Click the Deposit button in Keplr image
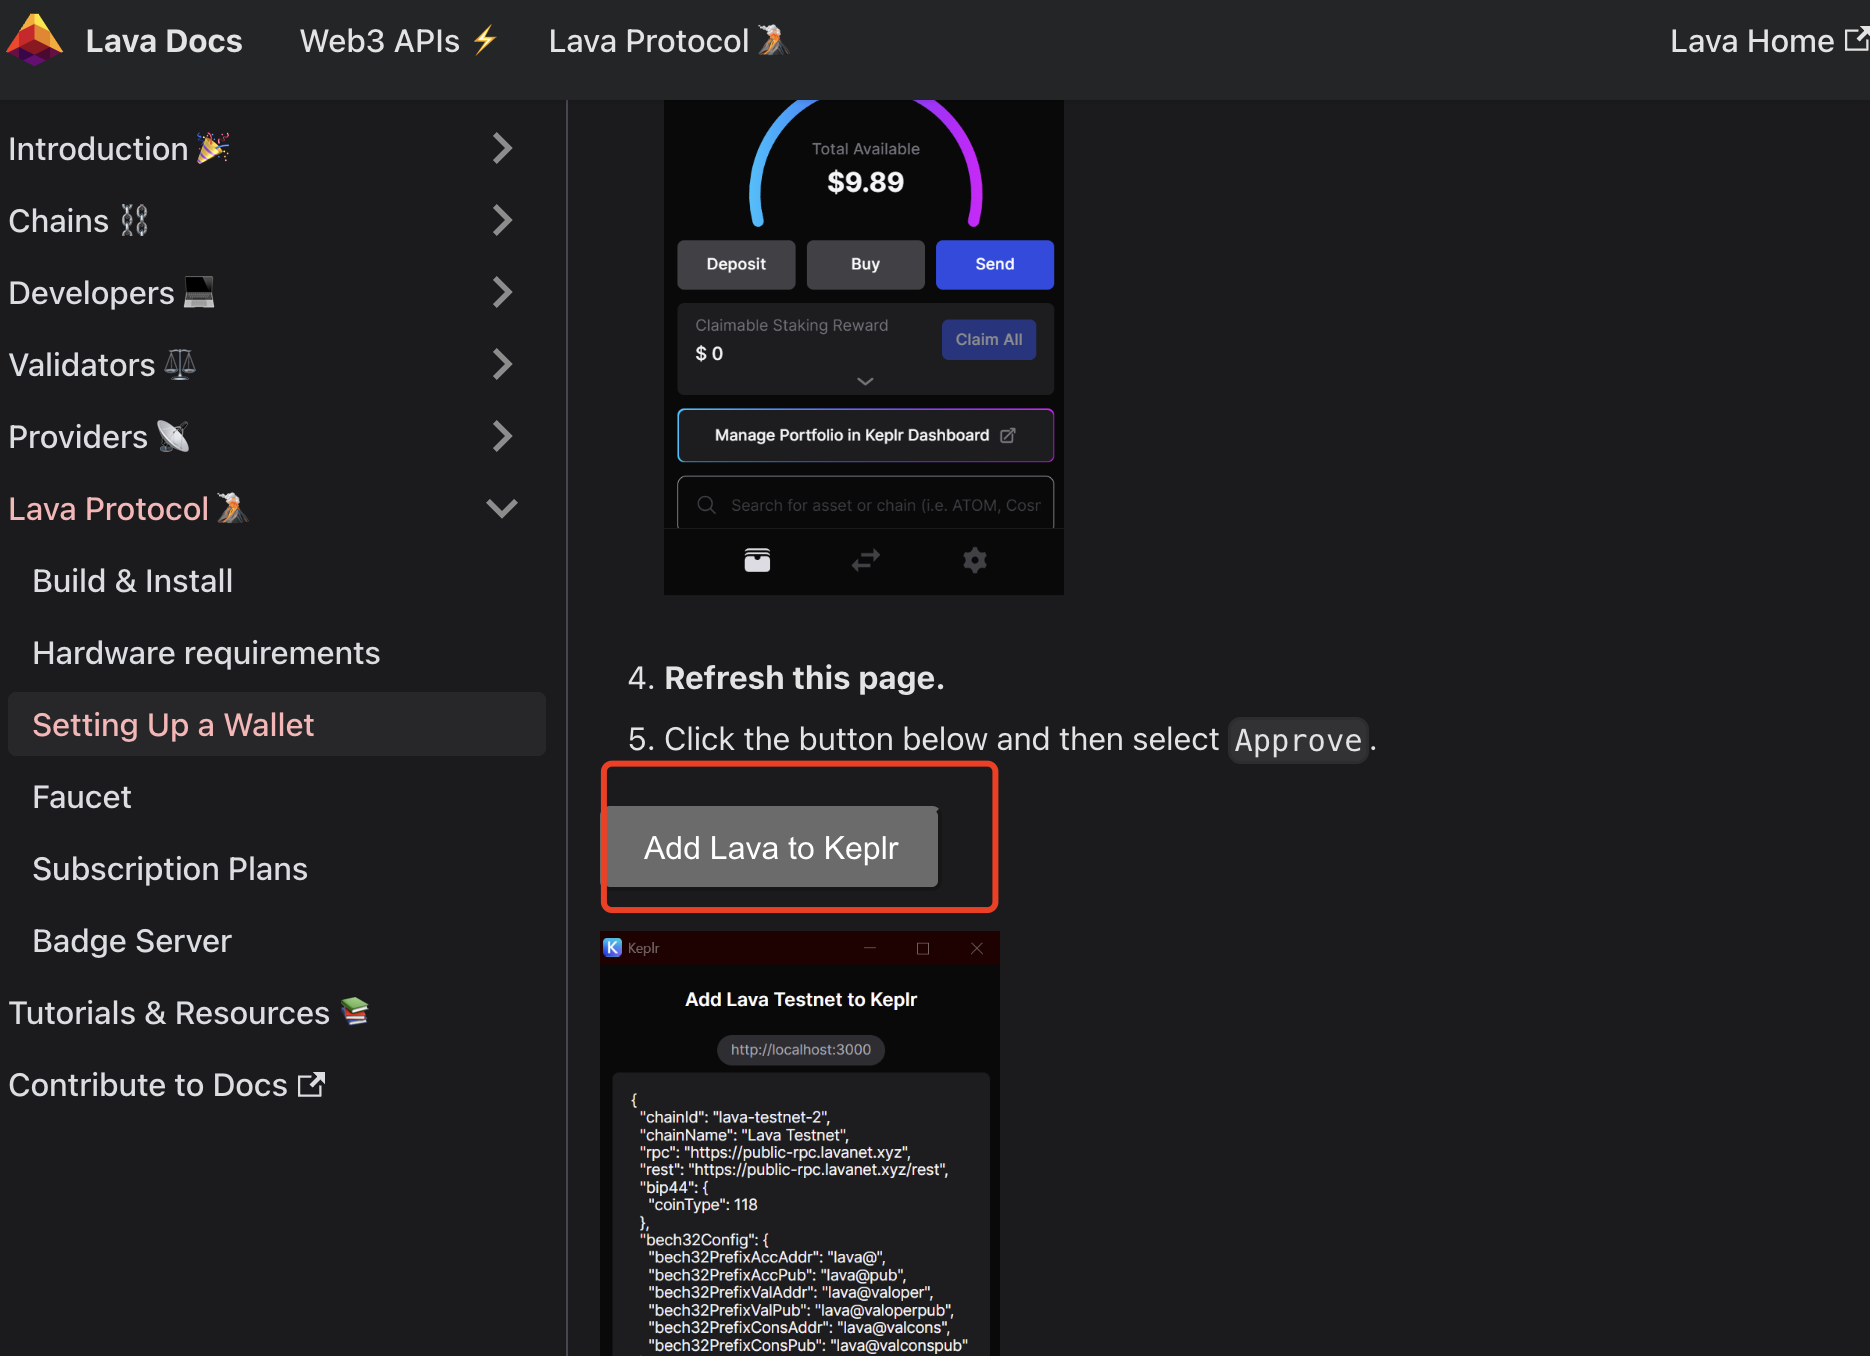Screen dimensions: 1870x1356 pyautogui.click(x=736, y=264)
